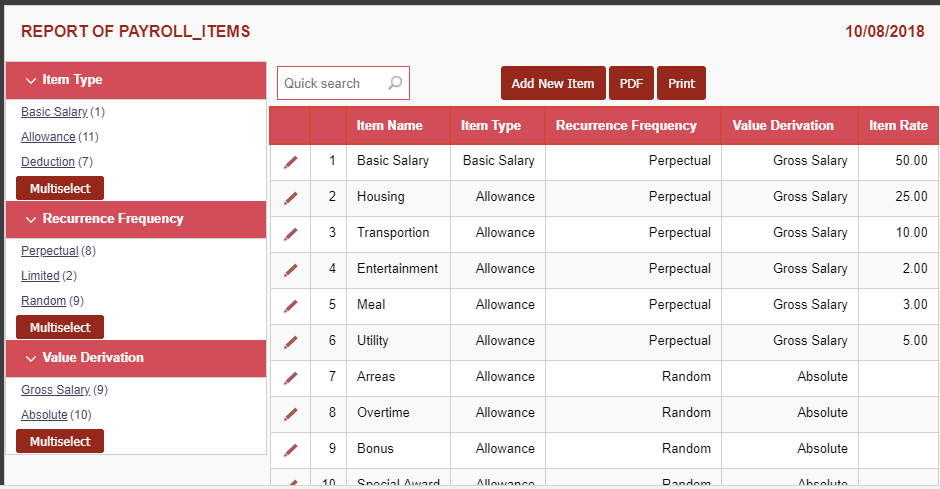The width and height of the screenshot is (940, 489).
Task: Filter by the Allowance item type link
Action: tap(48, 137)
